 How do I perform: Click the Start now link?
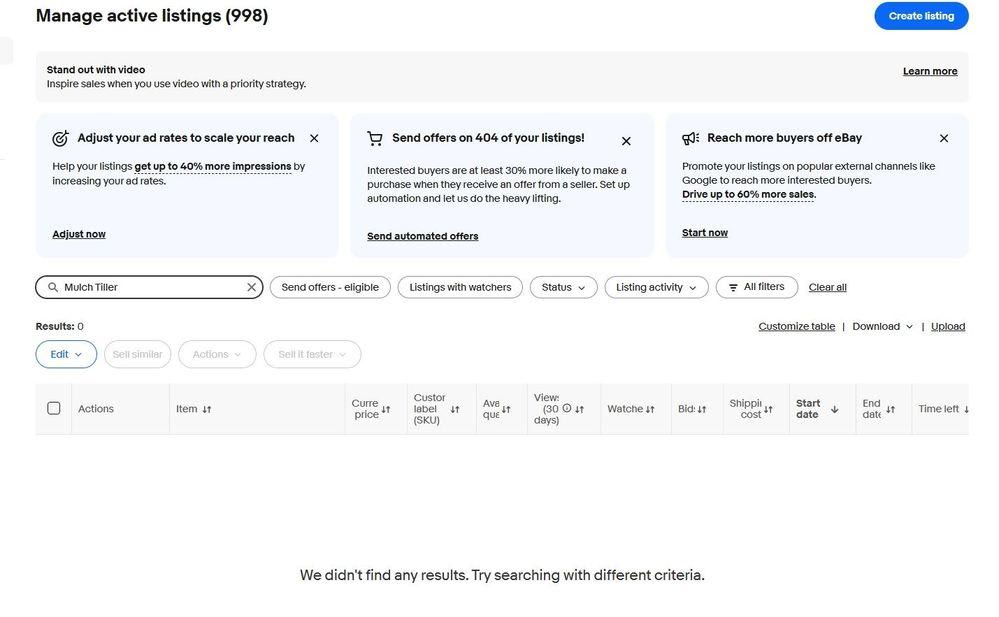click(705, 233)
